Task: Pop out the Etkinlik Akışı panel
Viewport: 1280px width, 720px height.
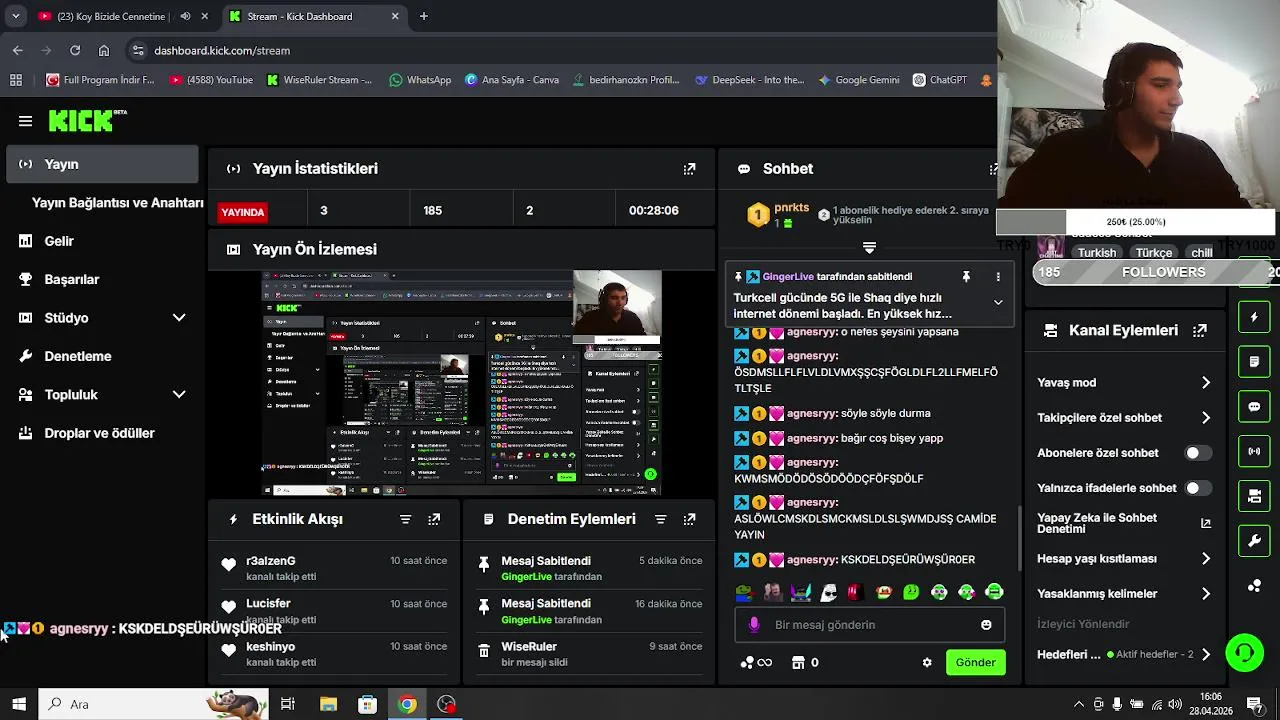Action: point(434,519)
